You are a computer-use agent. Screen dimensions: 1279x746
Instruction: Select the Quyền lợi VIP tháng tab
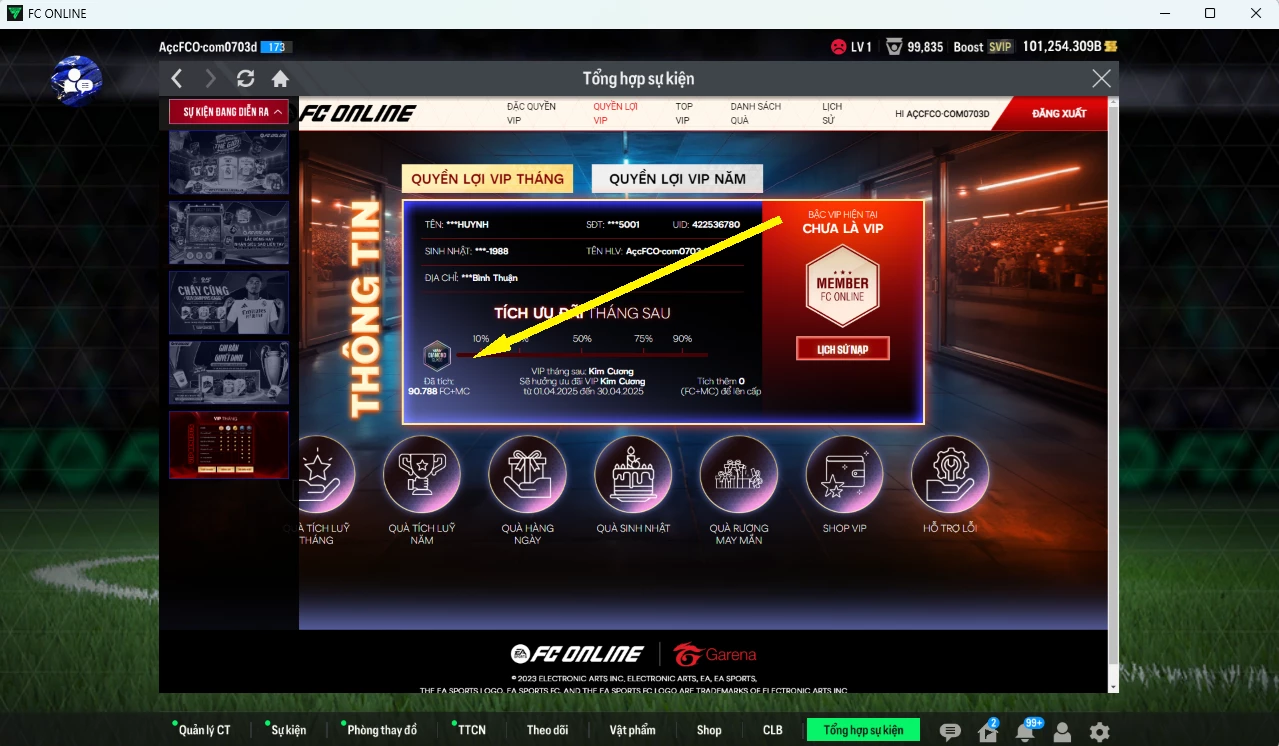tap(487, 179)
